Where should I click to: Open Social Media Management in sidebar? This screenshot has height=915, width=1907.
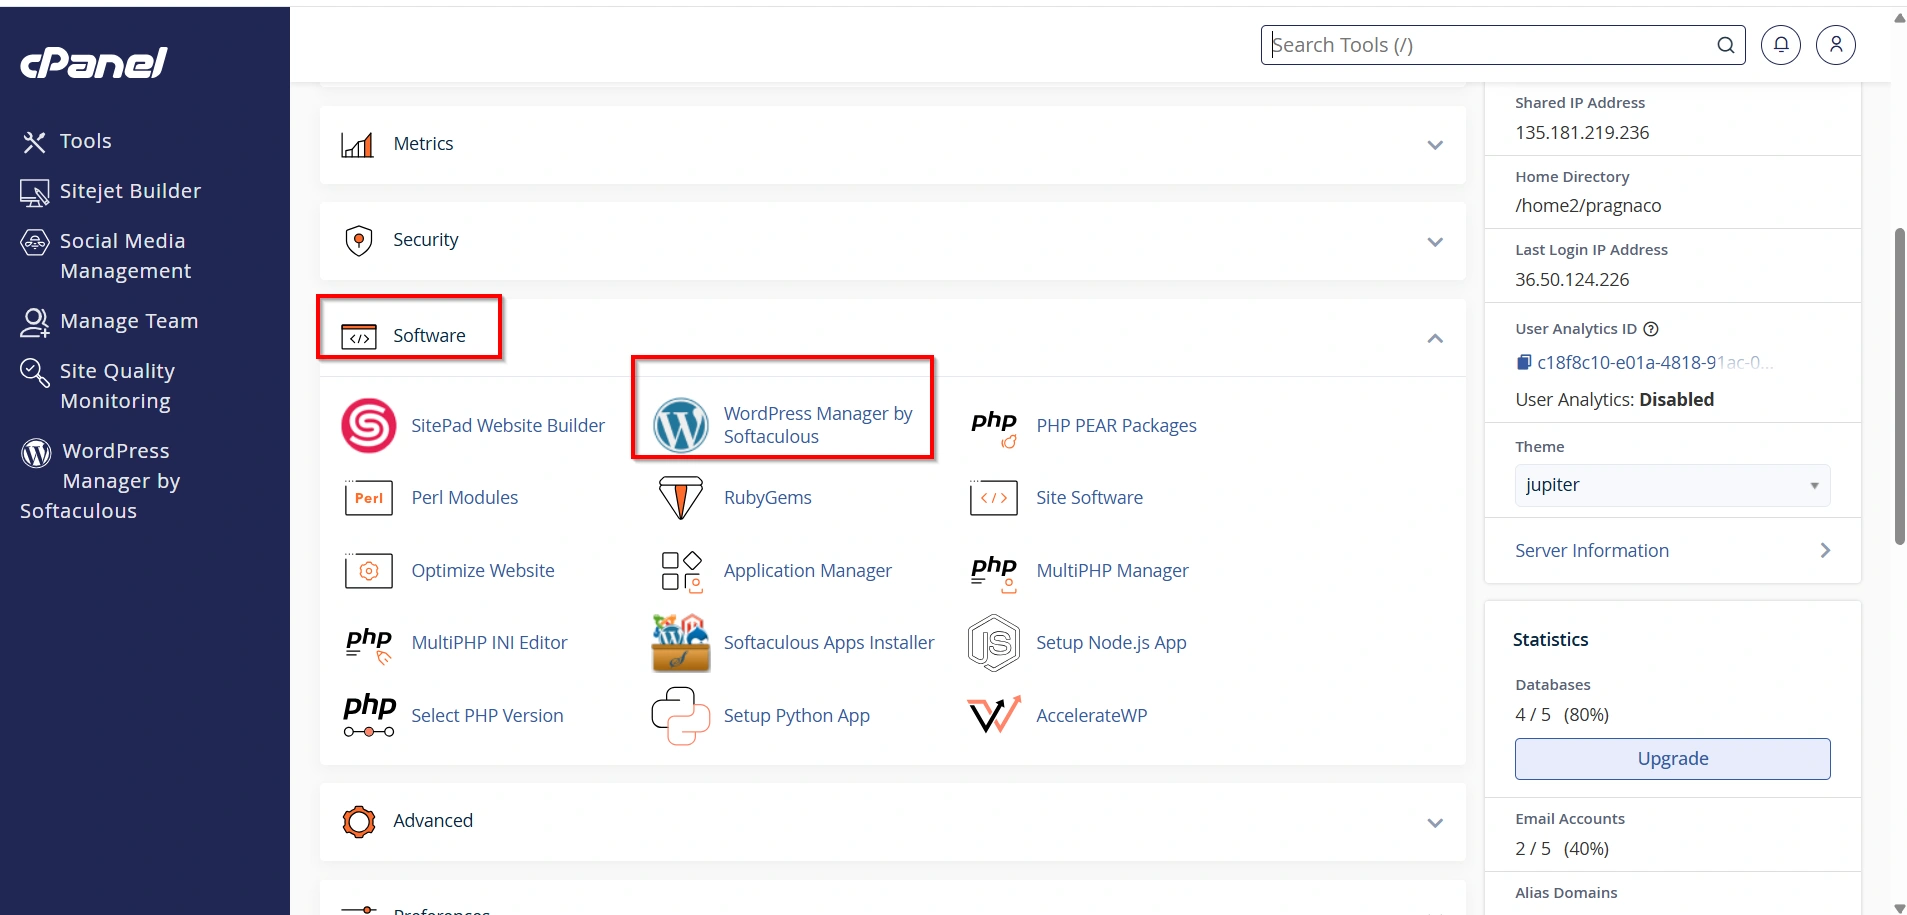coord(125,256)
